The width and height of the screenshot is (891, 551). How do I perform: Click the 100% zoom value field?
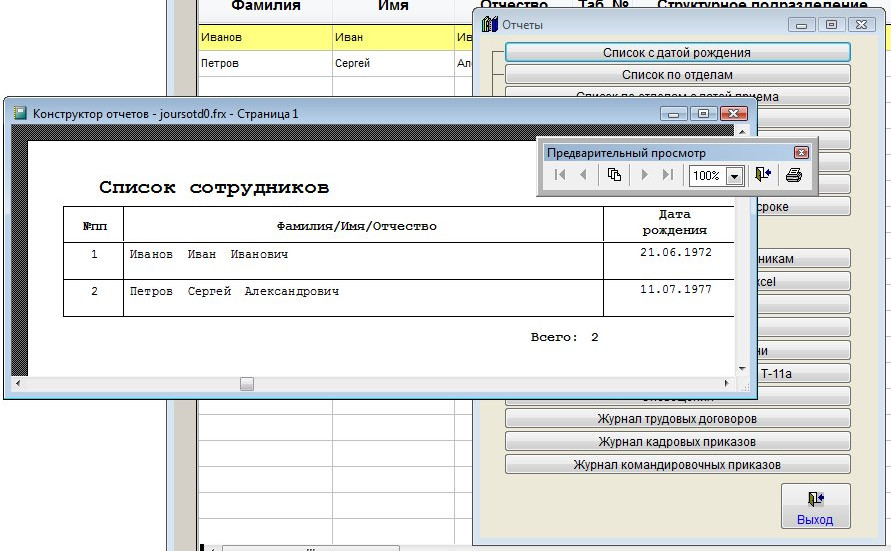tap(707, 176)
